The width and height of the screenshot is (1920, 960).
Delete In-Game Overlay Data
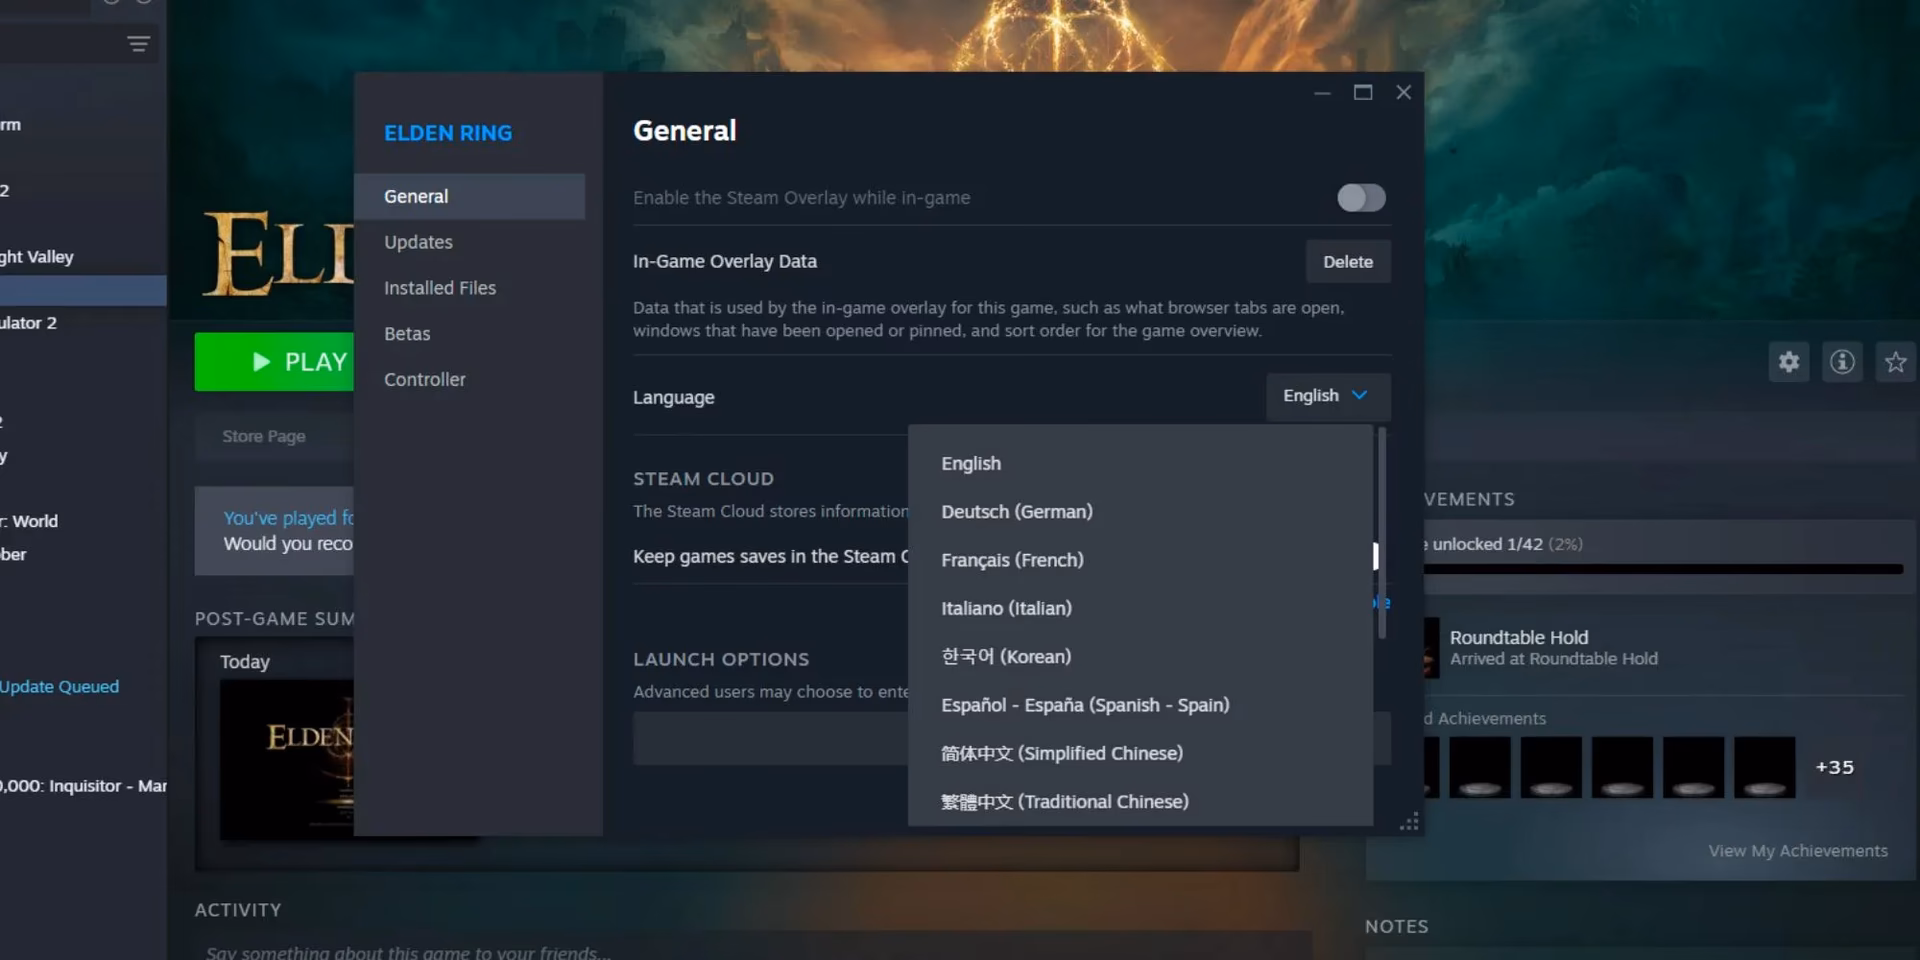(1347, 261)
